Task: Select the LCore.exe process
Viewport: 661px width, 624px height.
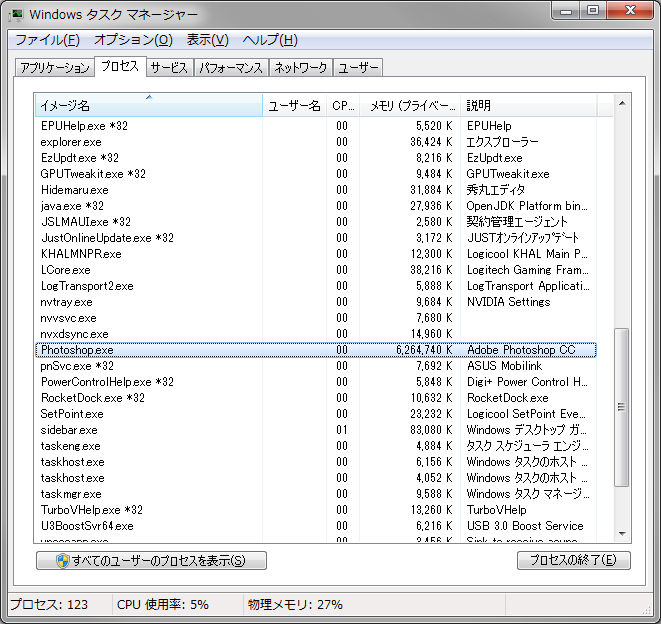Action: (316, 270)
